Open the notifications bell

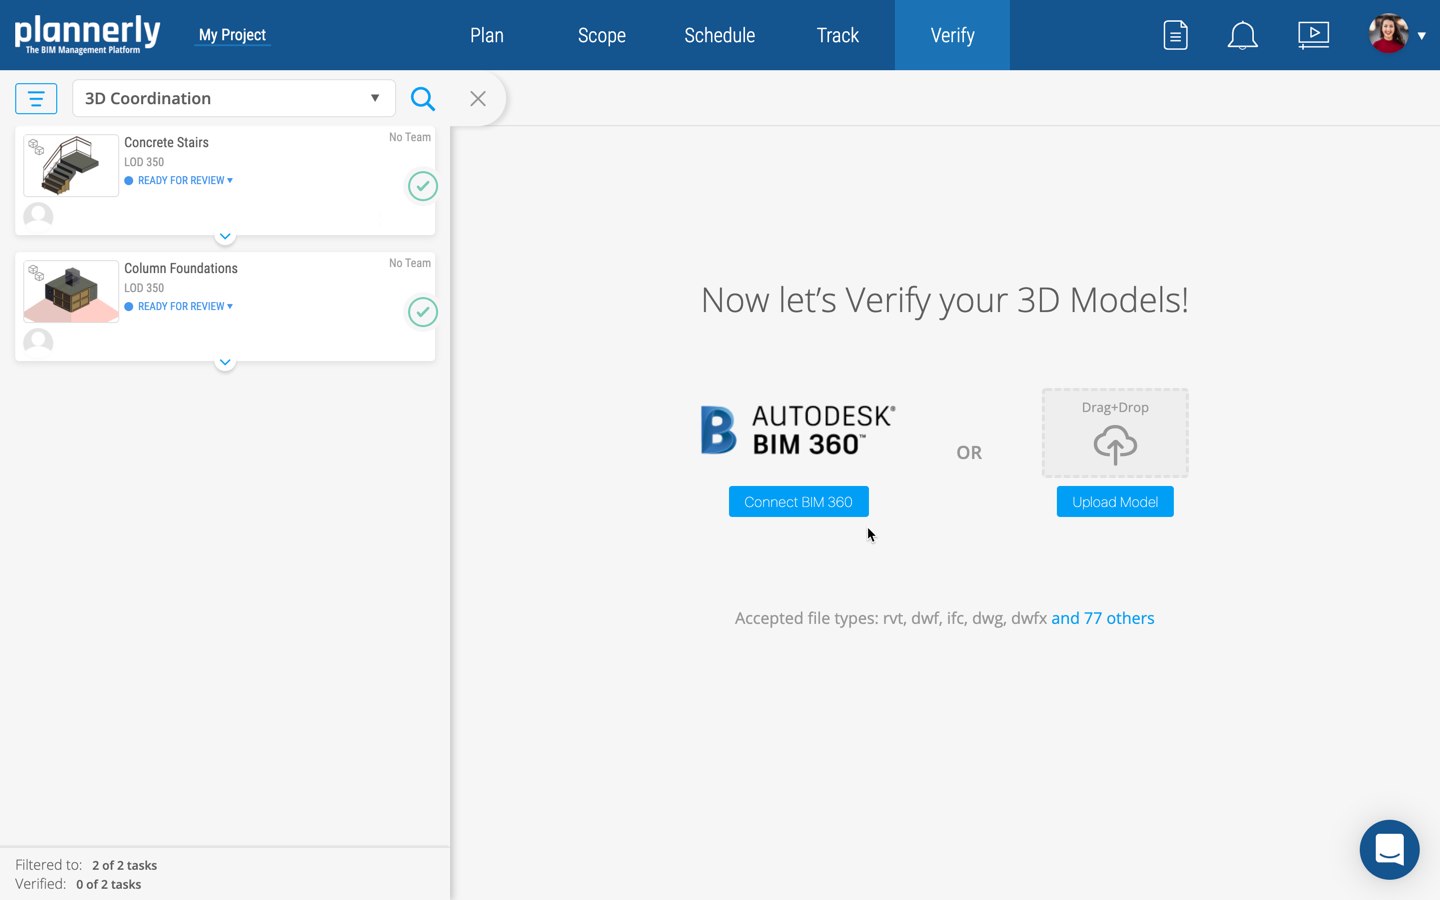(x=1242, y=36)
